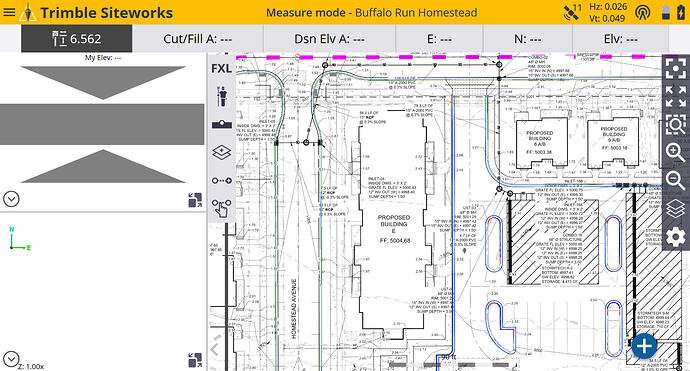The height and width of the screenshot is (371, 690).
Task: Click the North-East axis indicator
Action: [20, 239]
